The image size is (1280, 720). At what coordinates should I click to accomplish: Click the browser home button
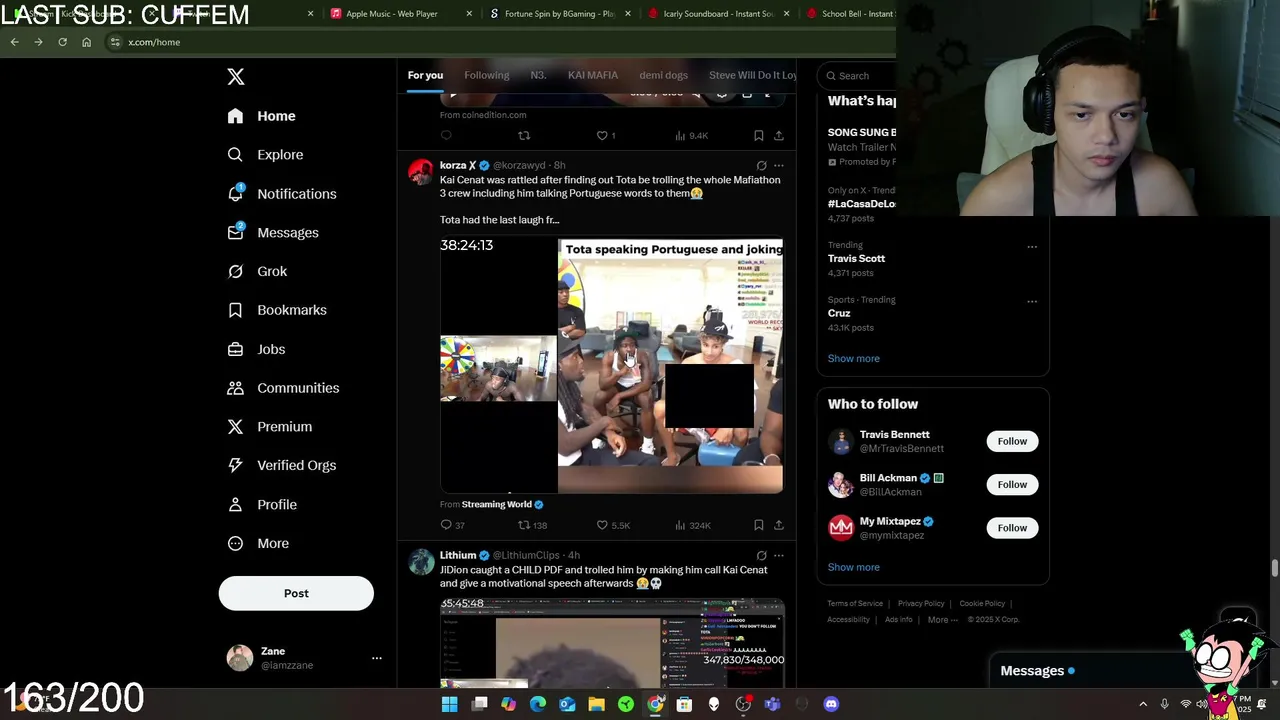point(86,42)
